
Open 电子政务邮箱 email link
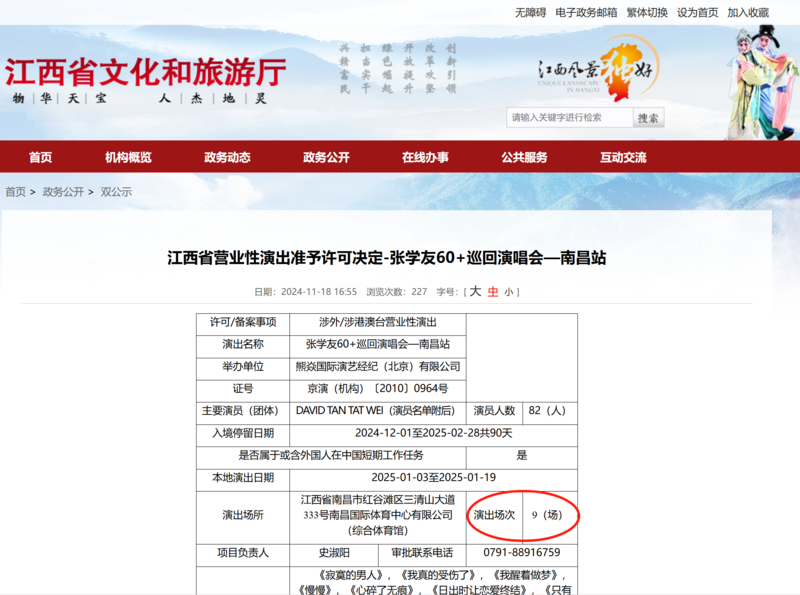coord(586,13)
